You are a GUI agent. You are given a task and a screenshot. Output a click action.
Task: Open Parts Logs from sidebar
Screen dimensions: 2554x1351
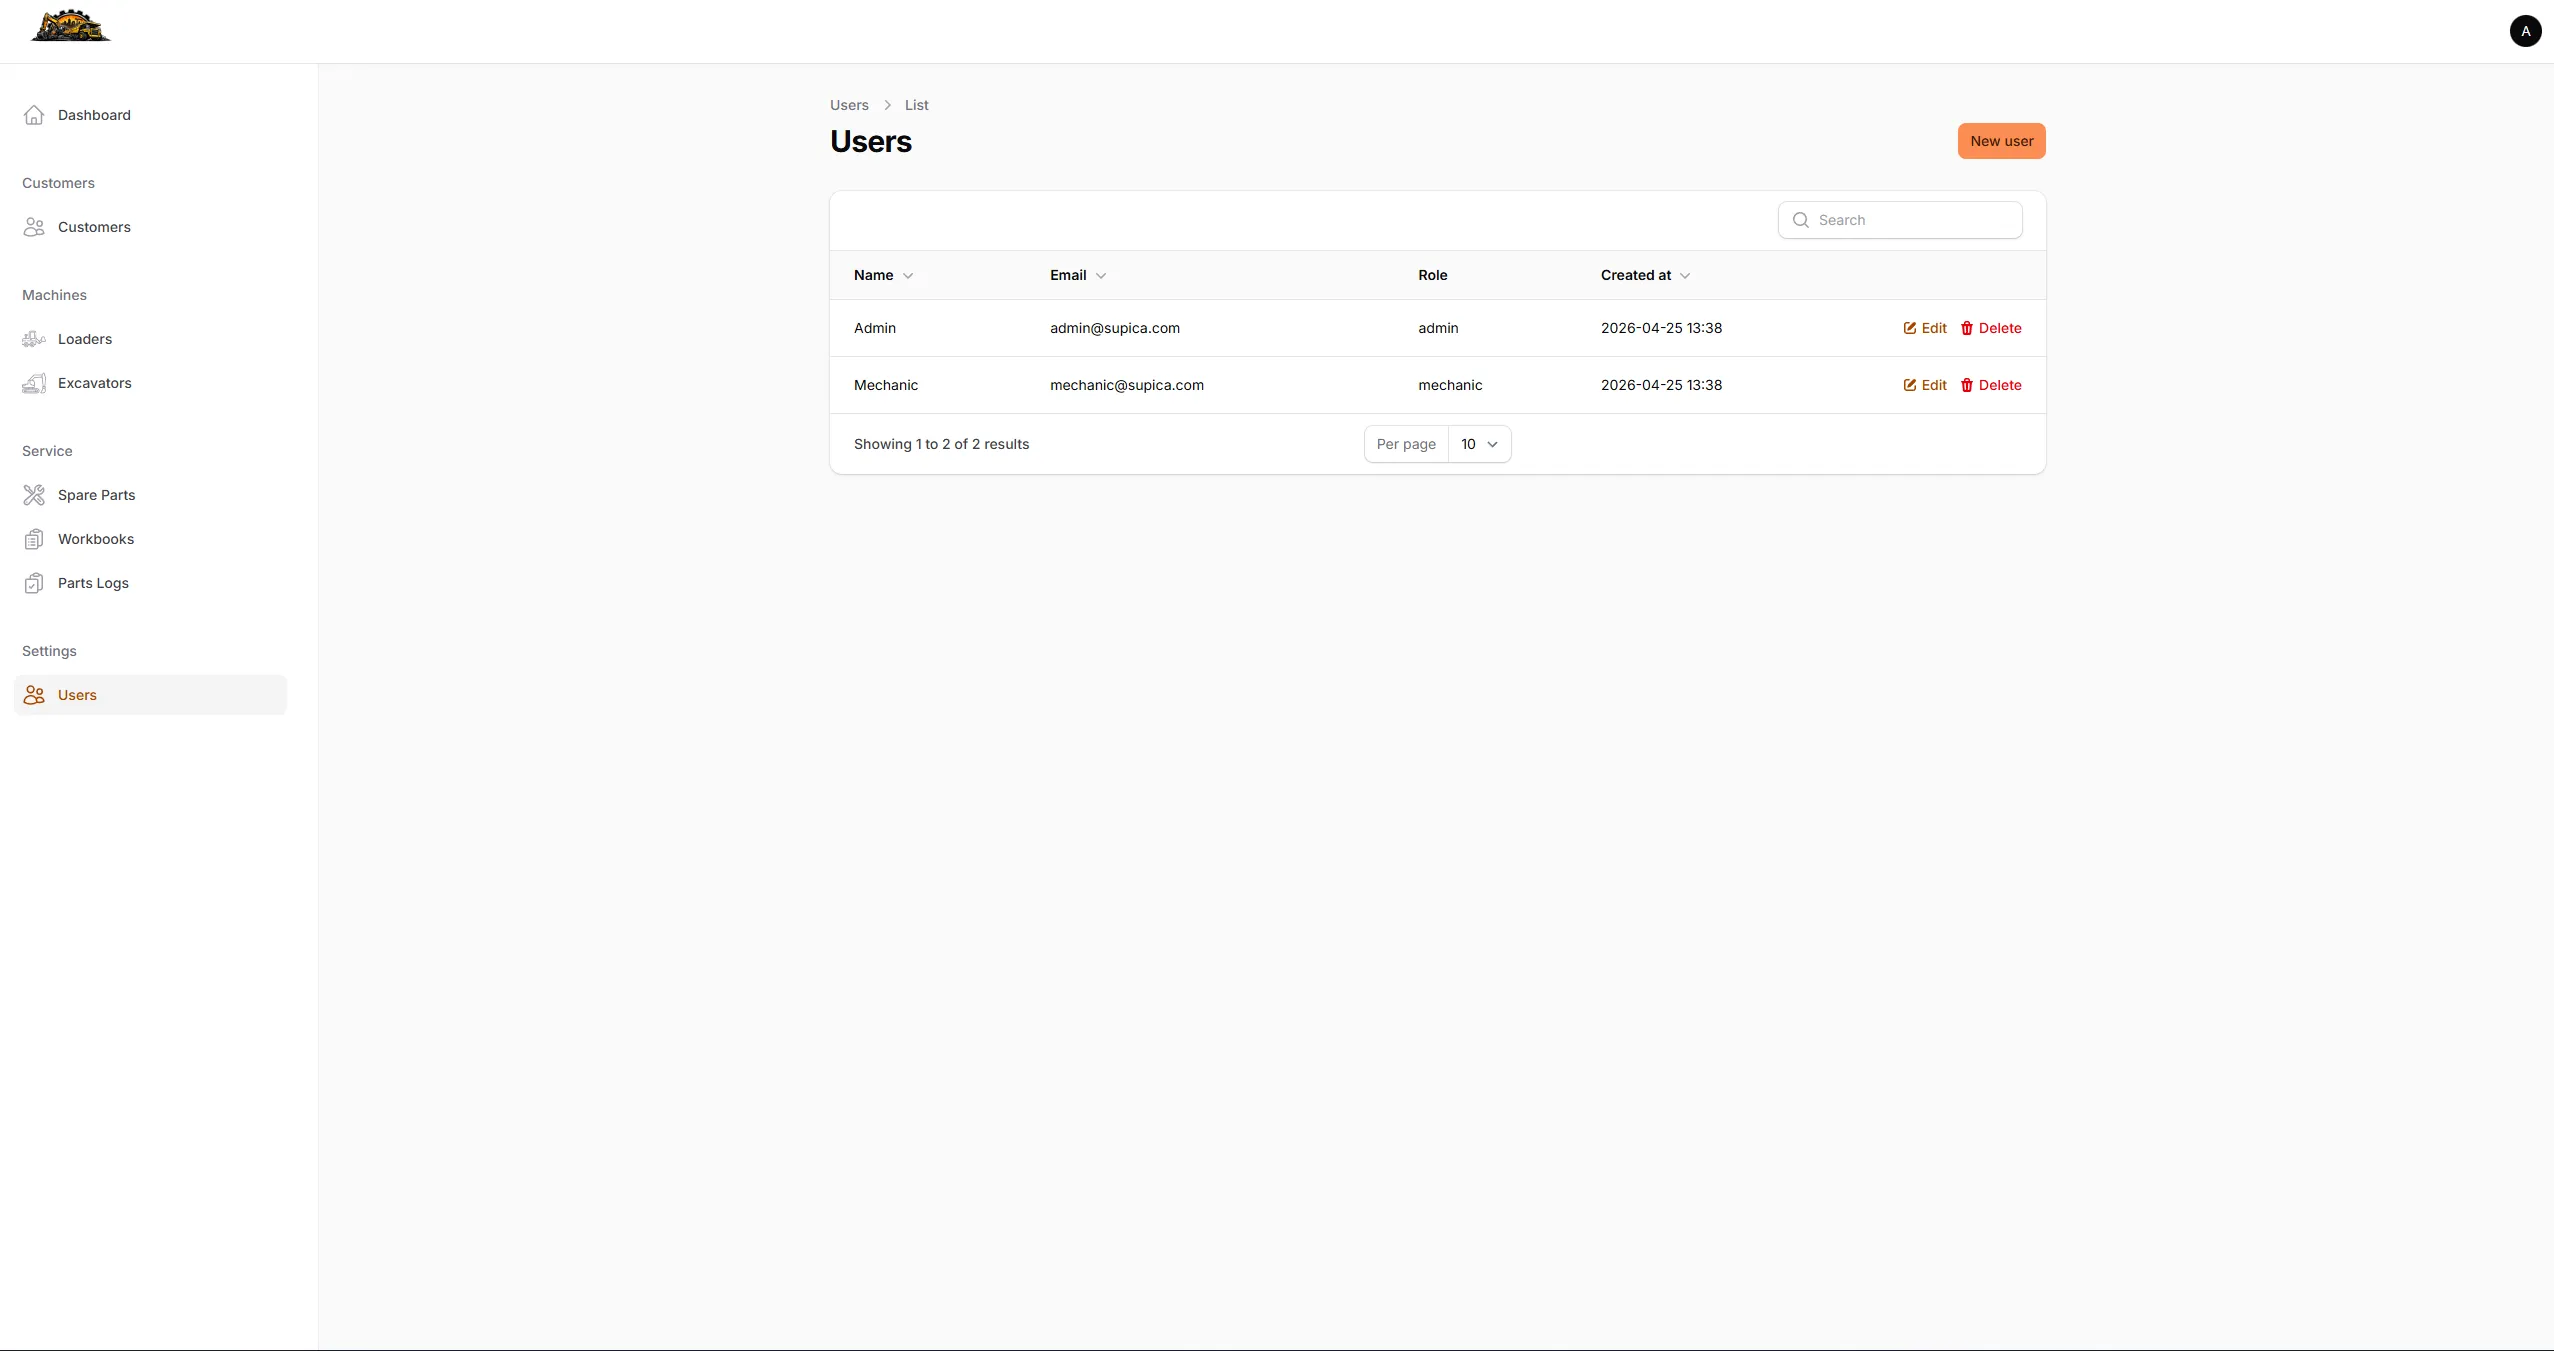pyautogui.click(x=150, y=583)
